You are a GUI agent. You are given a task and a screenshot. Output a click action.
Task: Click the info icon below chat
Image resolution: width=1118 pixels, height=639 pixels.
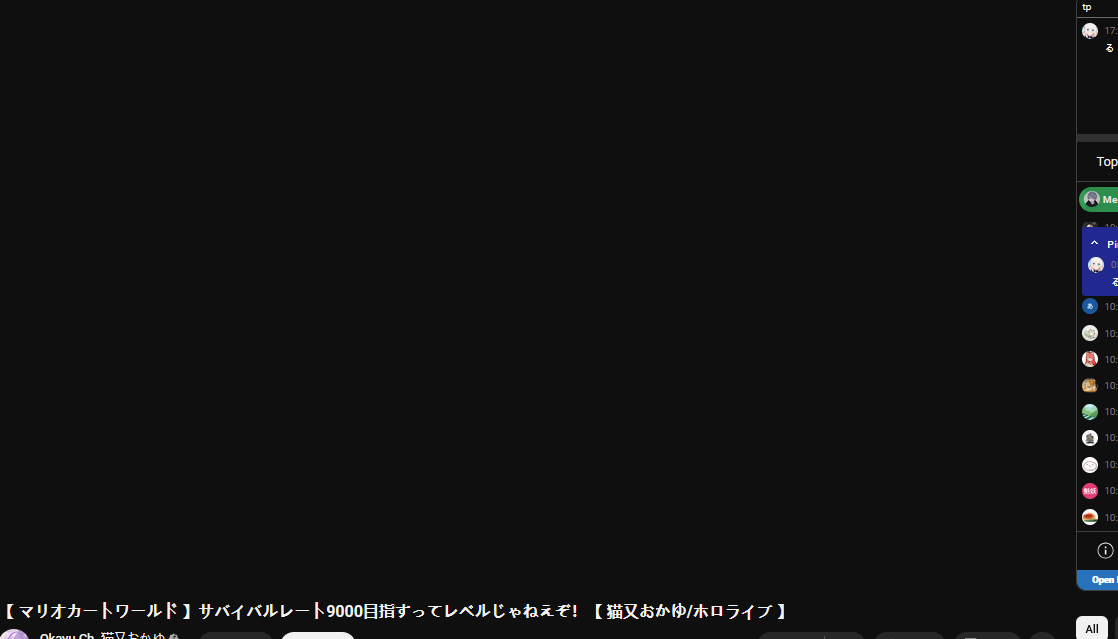[1105, 551]
